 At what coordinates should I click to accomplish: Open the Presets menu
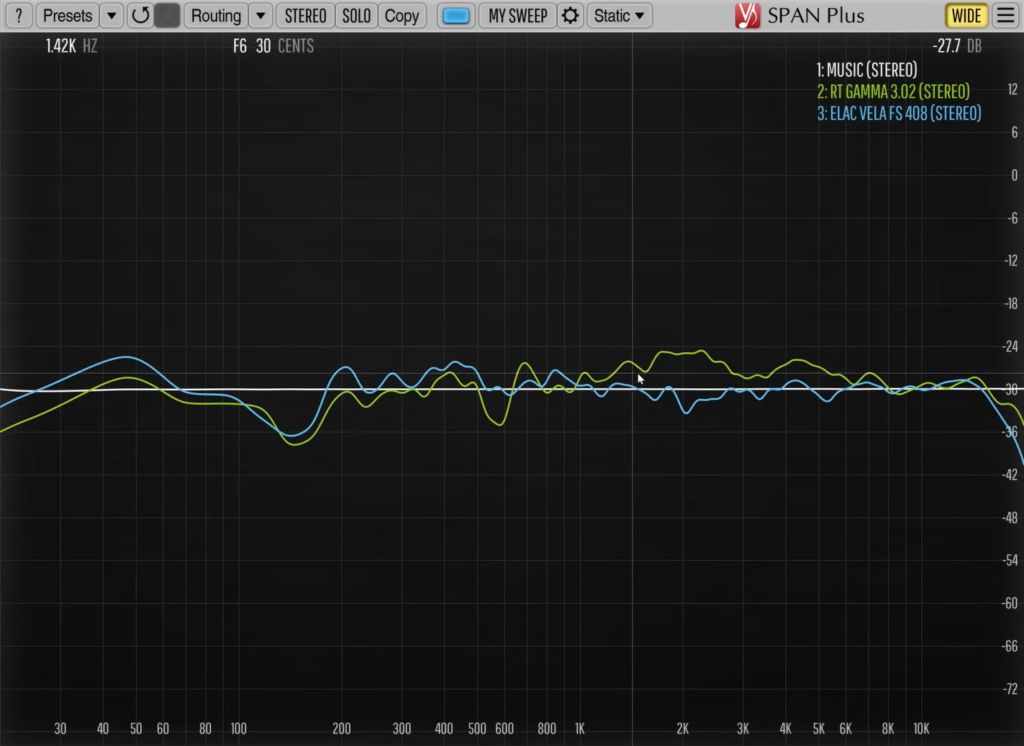pyautogui.click(x=67, y=16)
